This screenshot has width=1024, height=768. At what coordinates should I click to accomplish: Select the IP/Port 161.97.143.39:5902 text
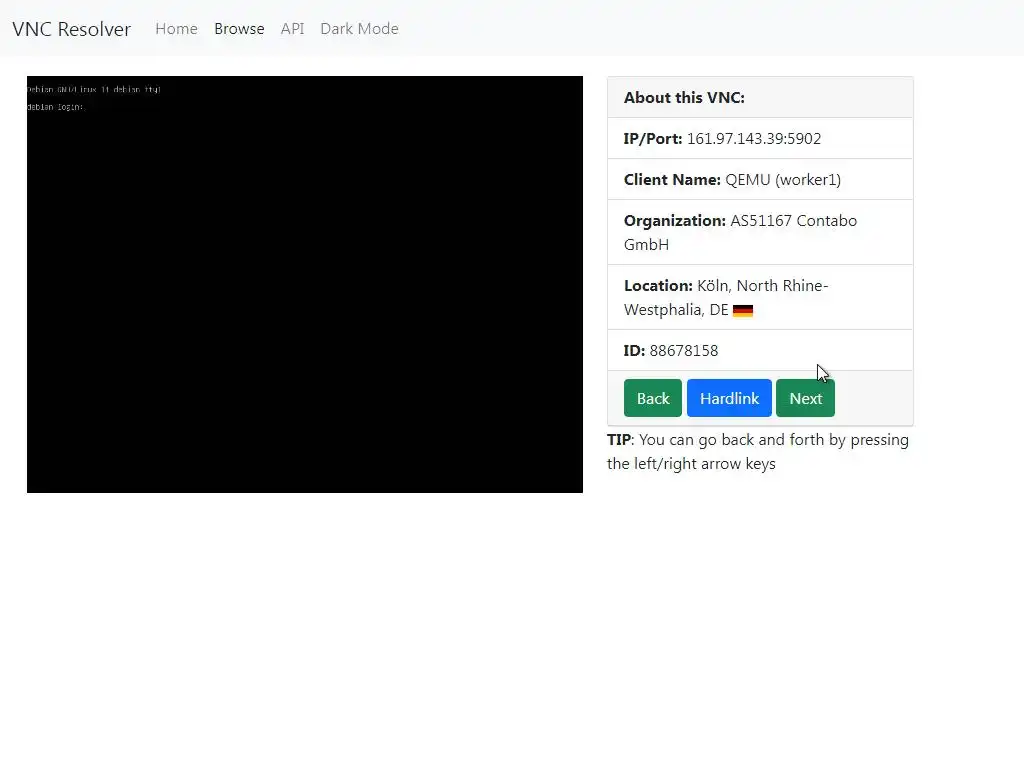(722, 138)
